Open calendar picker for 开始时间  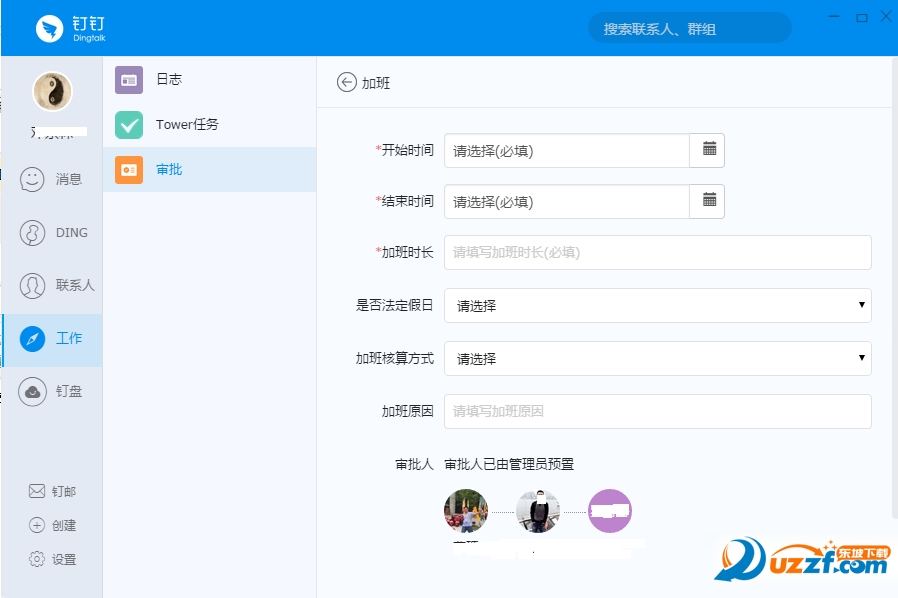(x=708, y=150)
